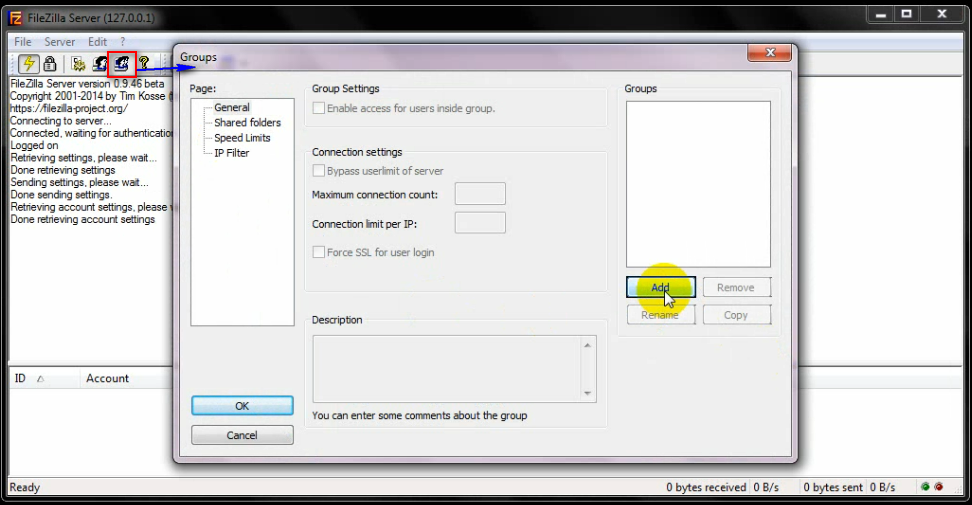
Task: Click description scrollbar down arrow
Action: coord(588,393)
